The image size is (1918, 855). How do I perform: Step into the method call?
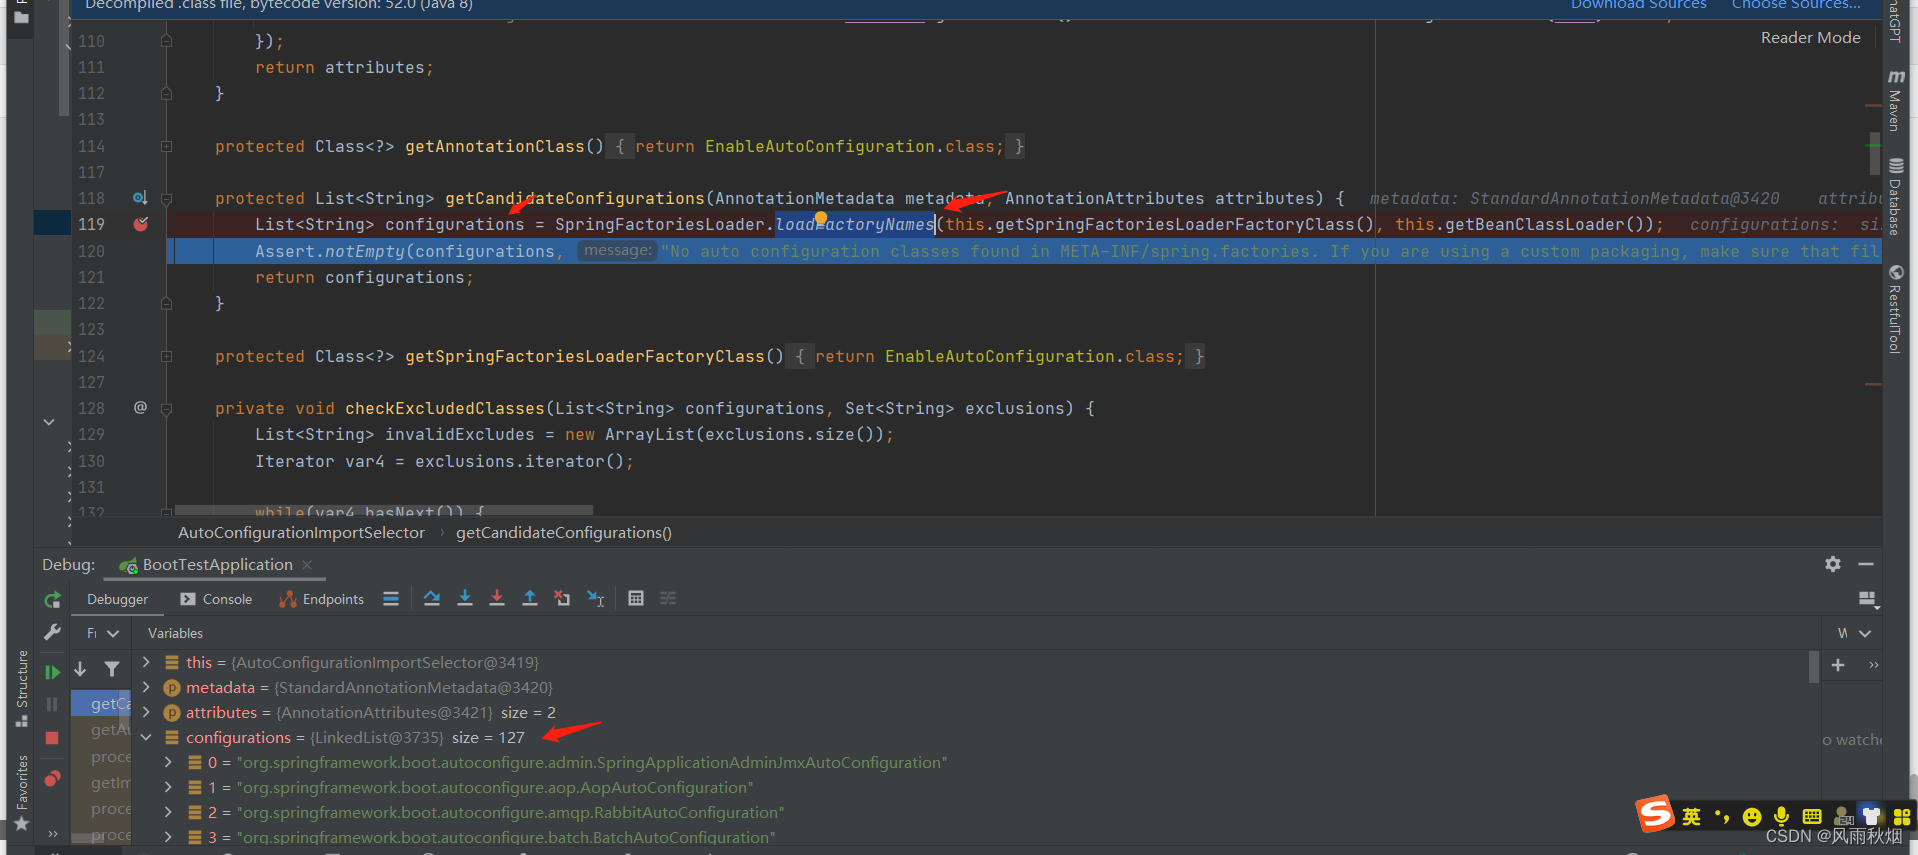point(465,599)
